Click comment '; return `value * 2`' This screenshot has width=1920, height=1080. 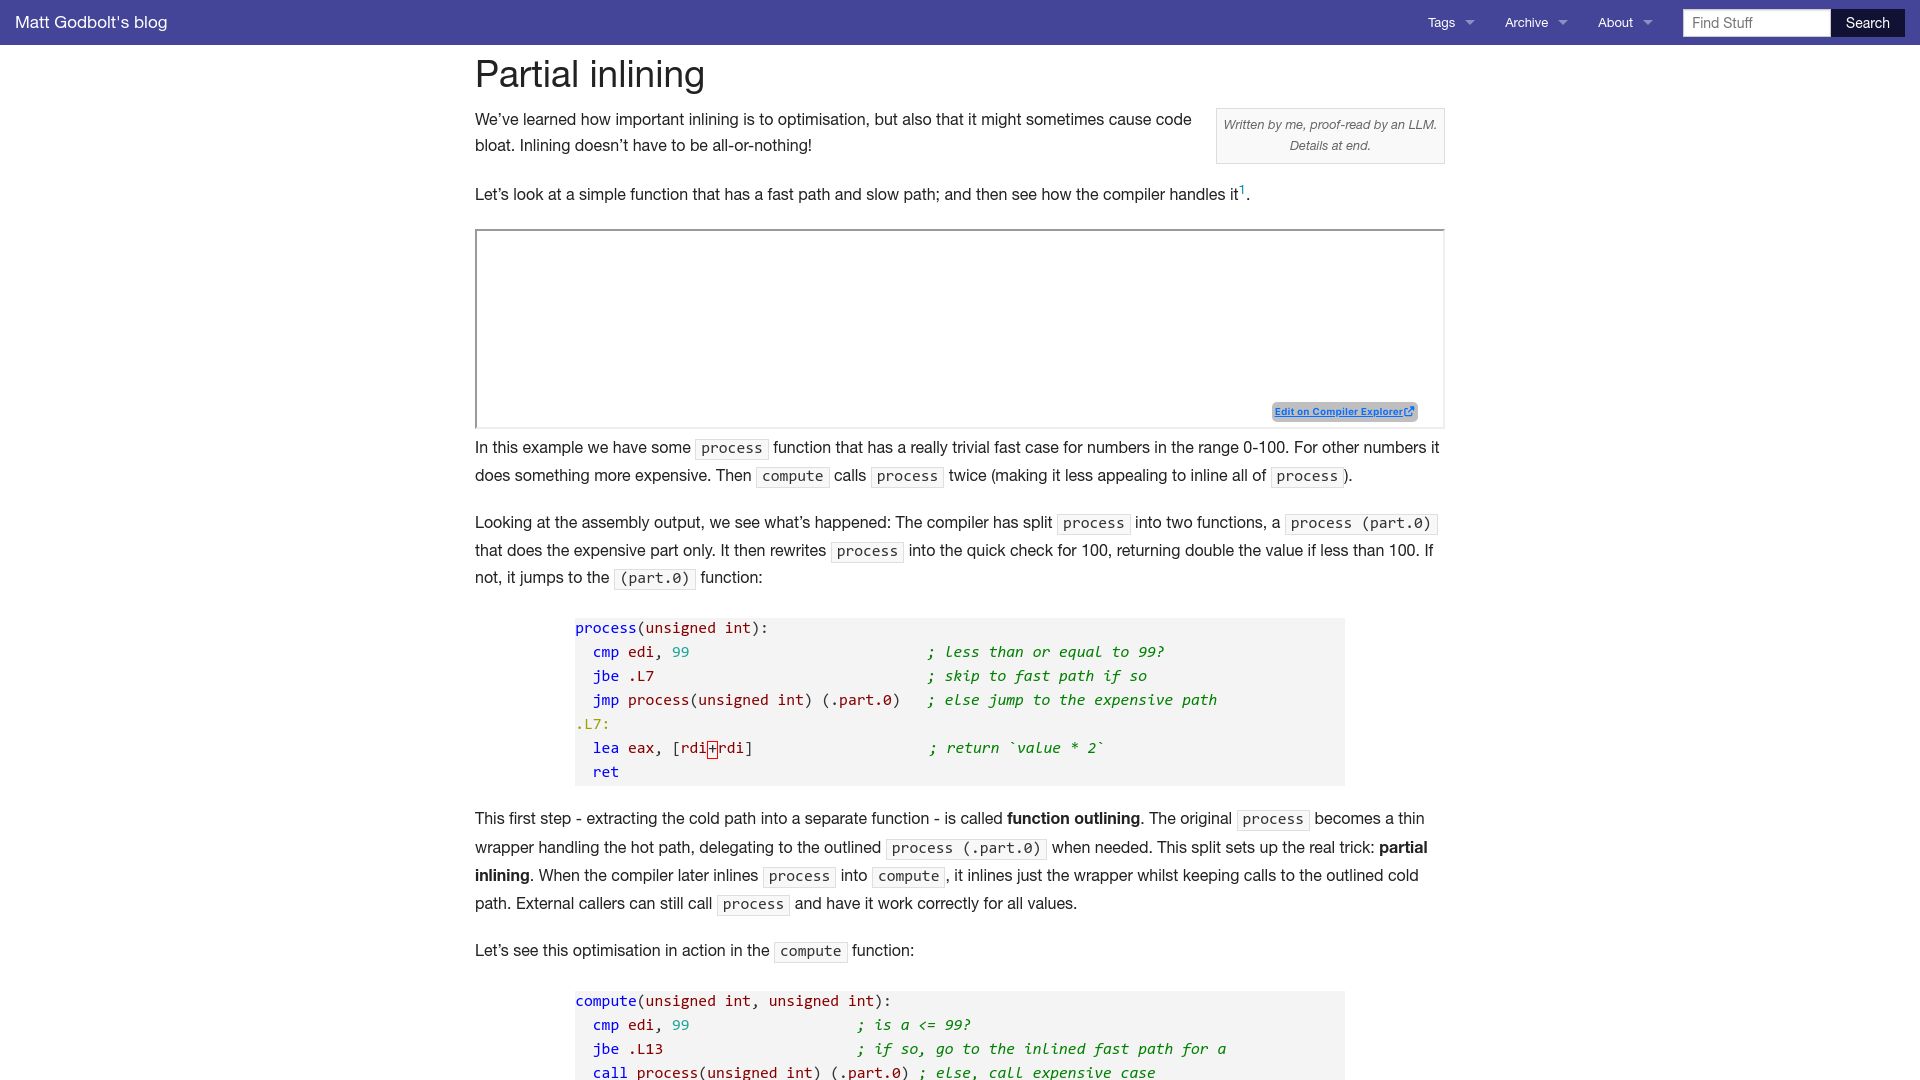1015,748
